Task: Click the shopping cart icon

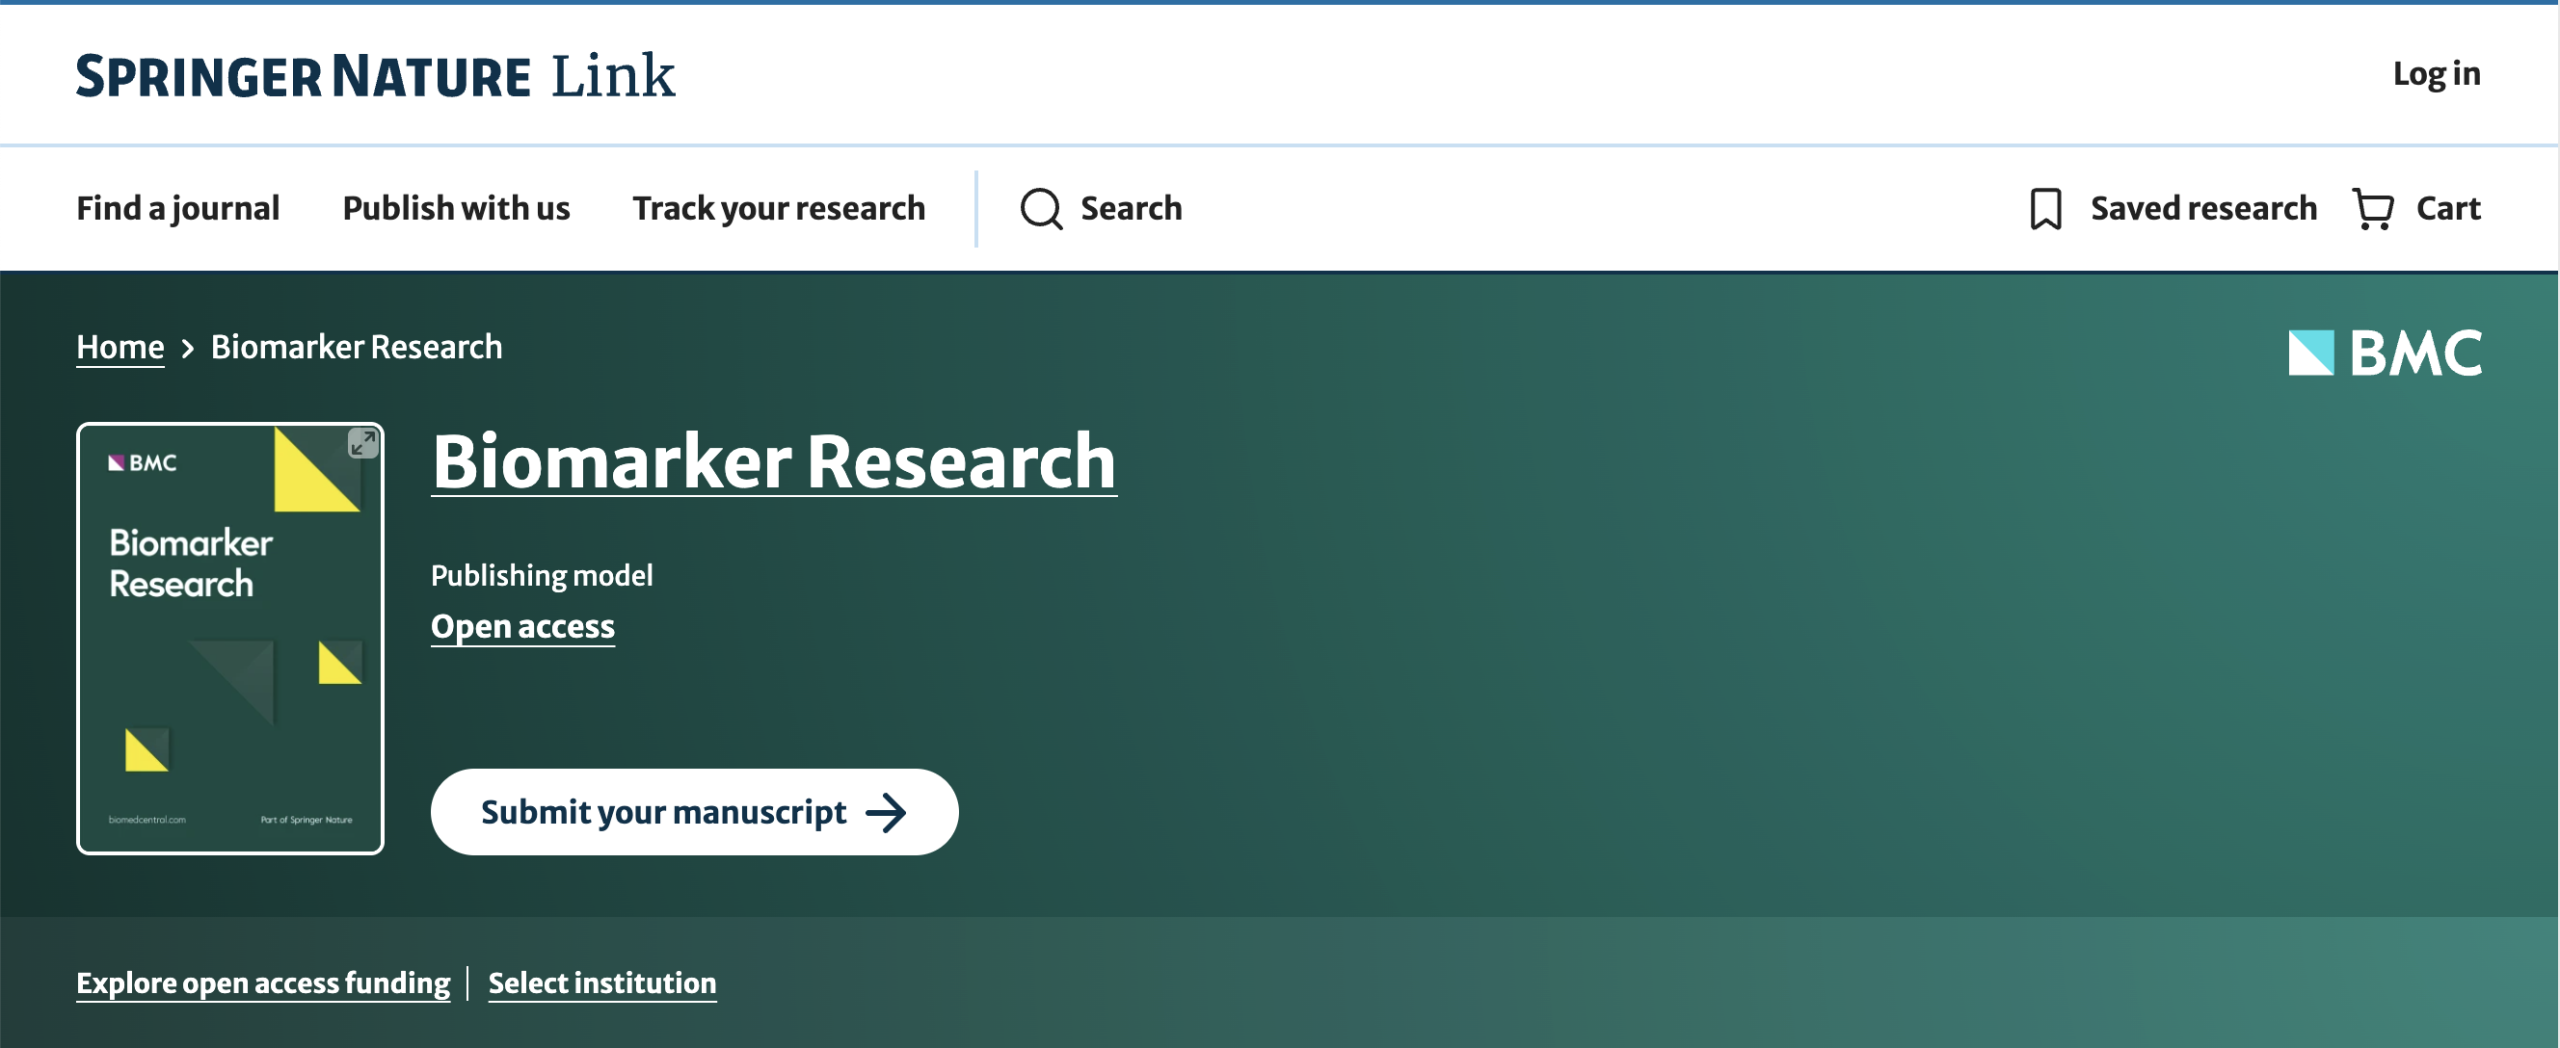Action: (x=2372, y=209)
